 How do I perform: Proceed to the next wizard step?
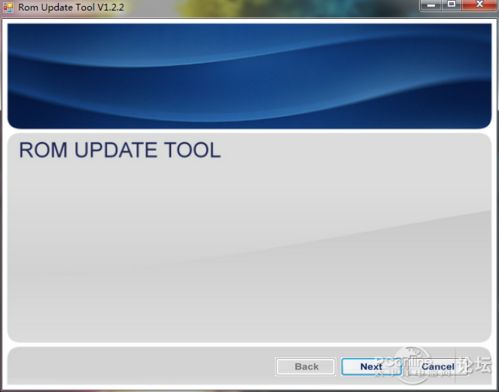pyautogui.click(x=371, y=367)
